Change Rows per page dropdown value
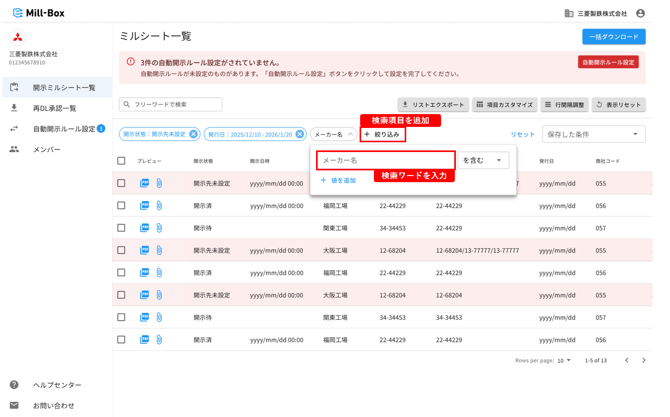 [x=564, y=361]
